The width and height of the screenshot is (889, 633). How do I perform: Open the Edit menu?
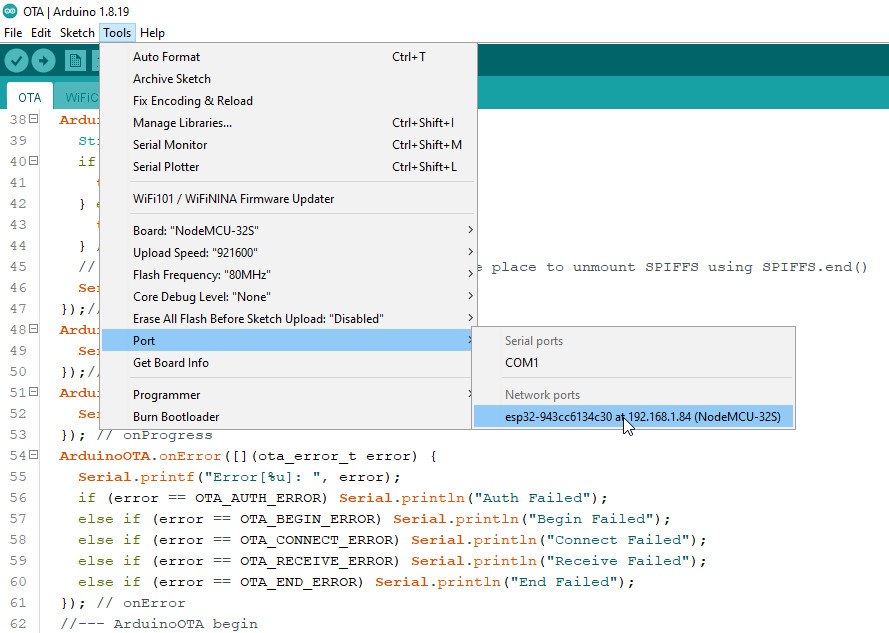(x=41, y=33)
